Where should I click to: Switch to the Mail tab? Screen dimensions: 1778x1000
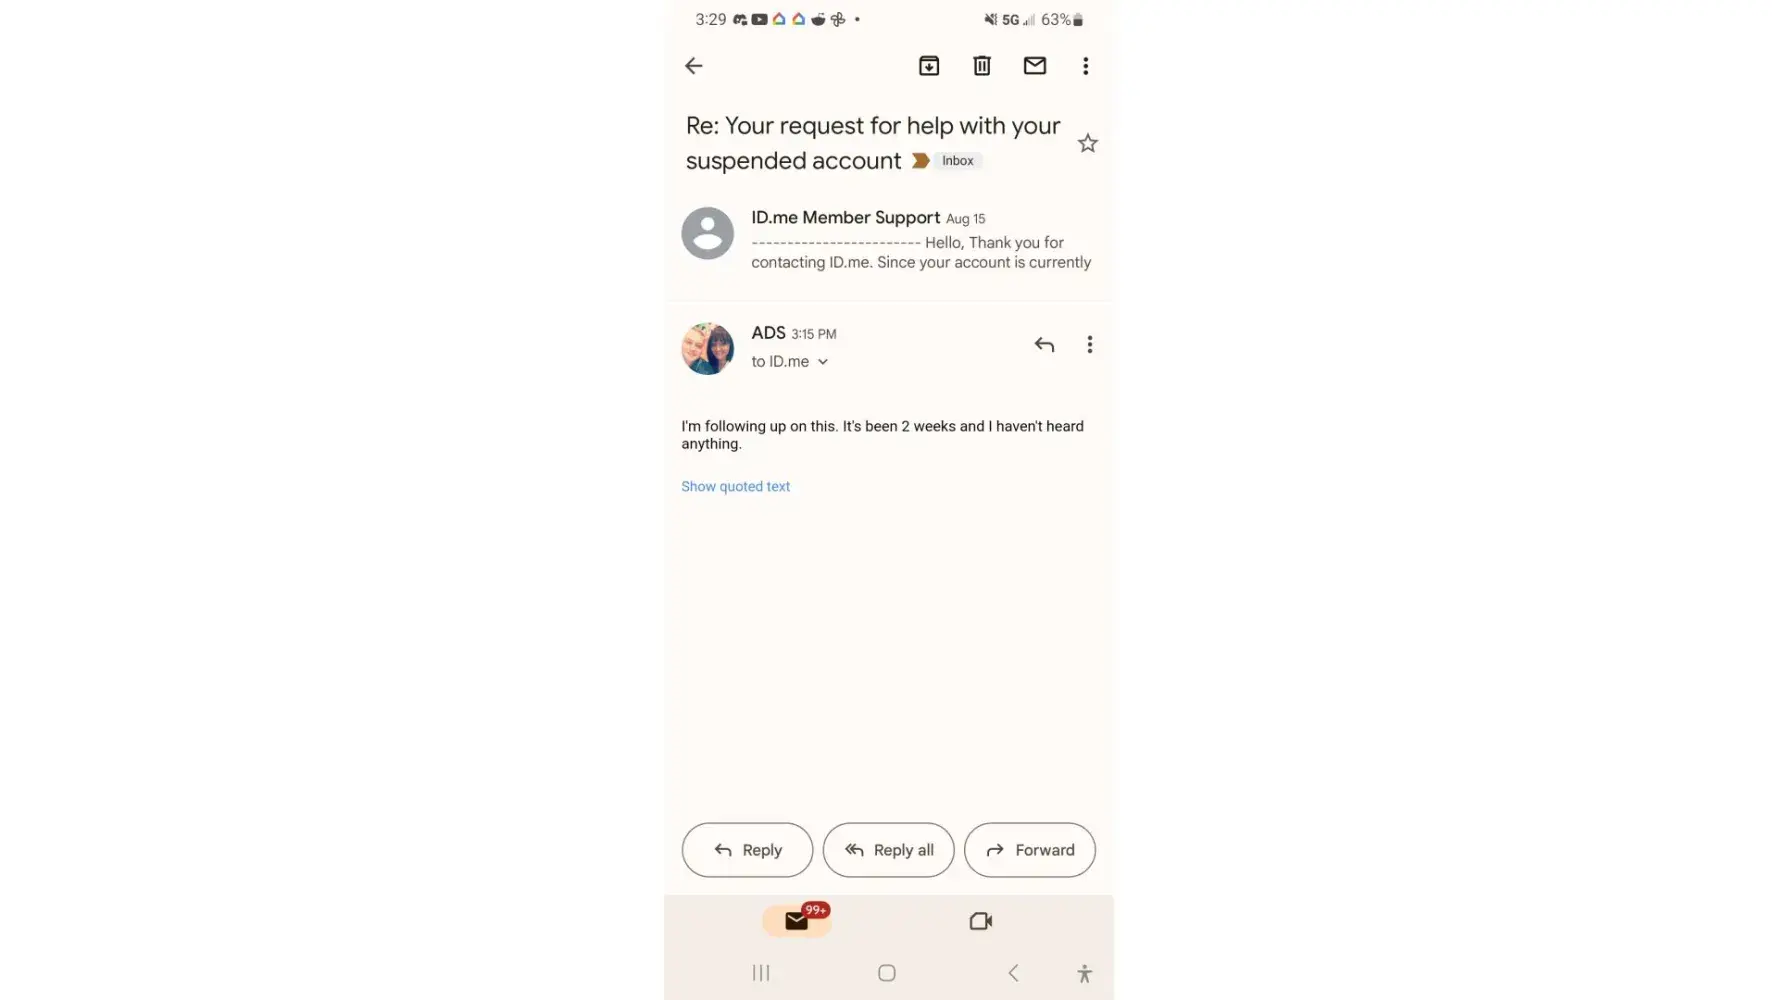(x=797, y=921)
